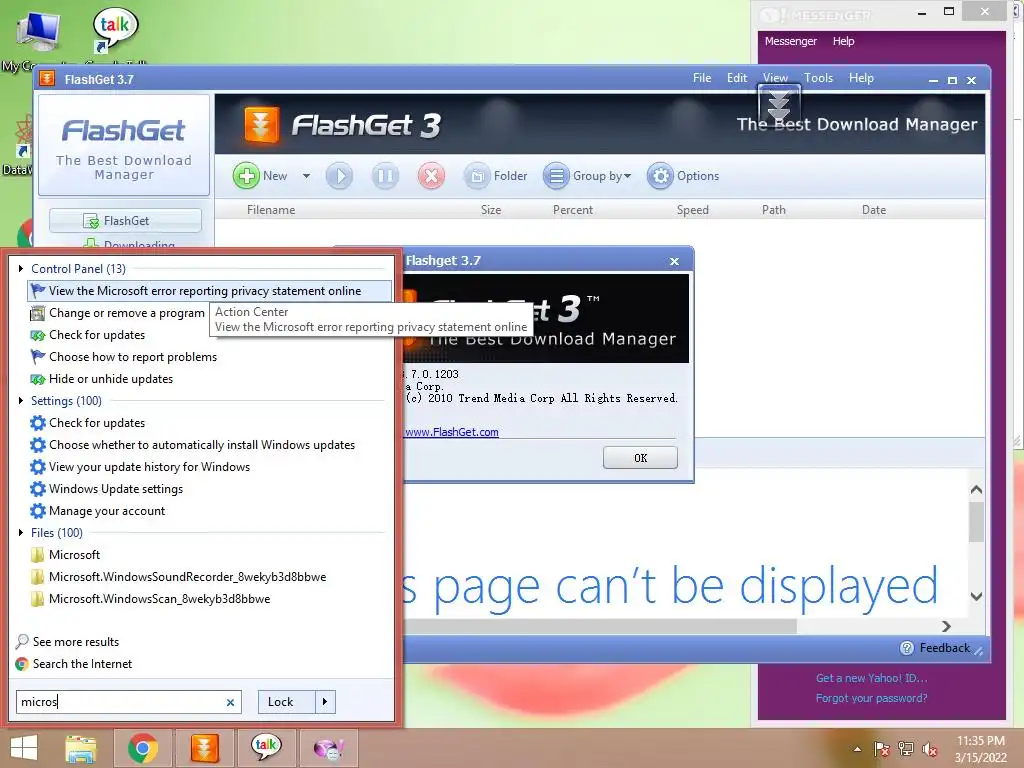Open Control Panel Check for updates result
Image resolution: width=1024 pixels, height=768 pixels.
[88, 335]
